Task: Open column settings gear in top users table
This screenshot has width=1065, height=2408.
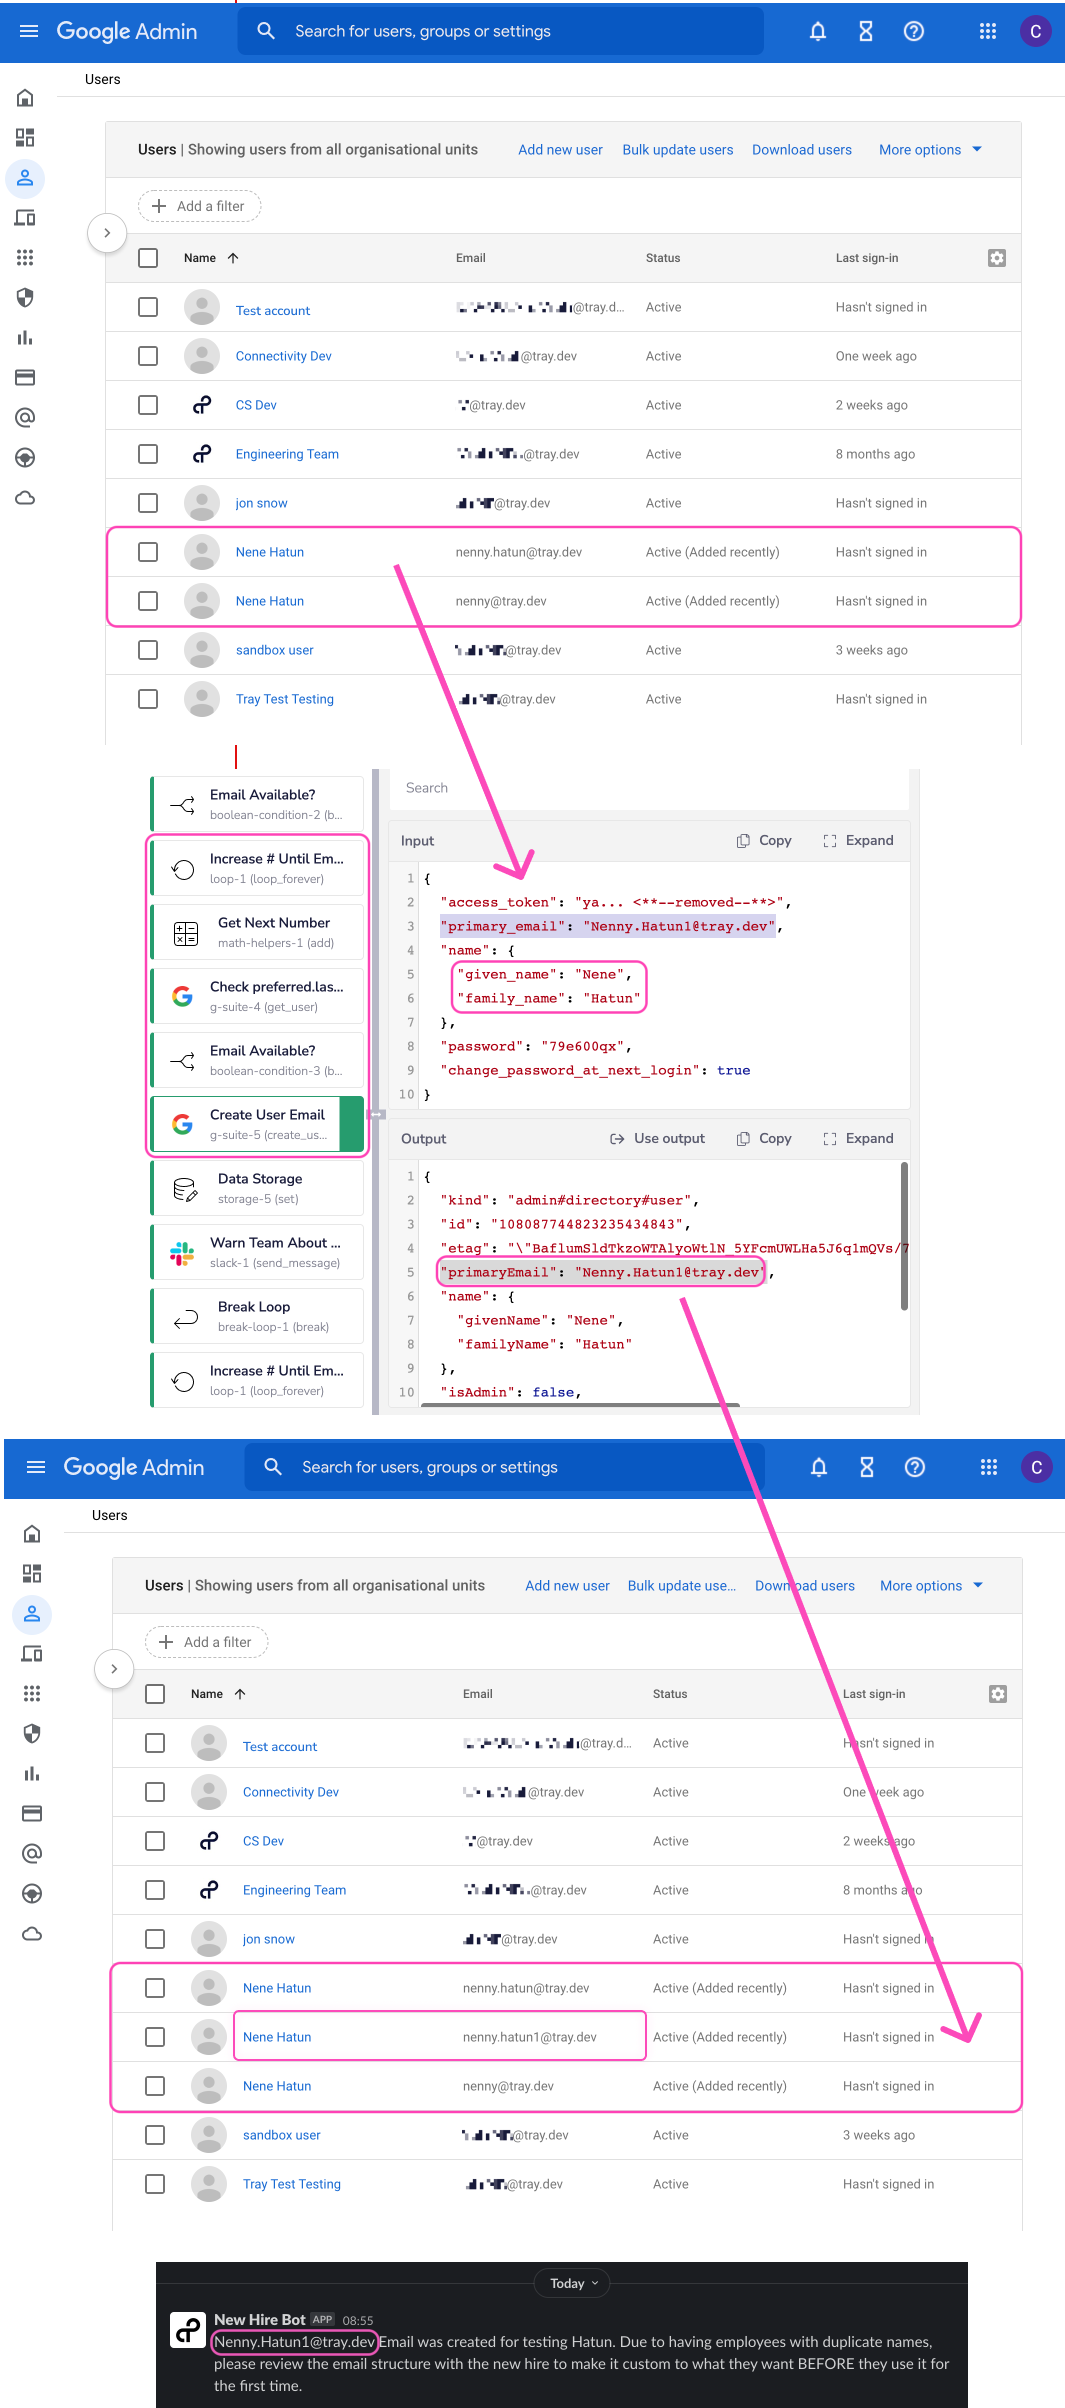Action: (997, 258)
